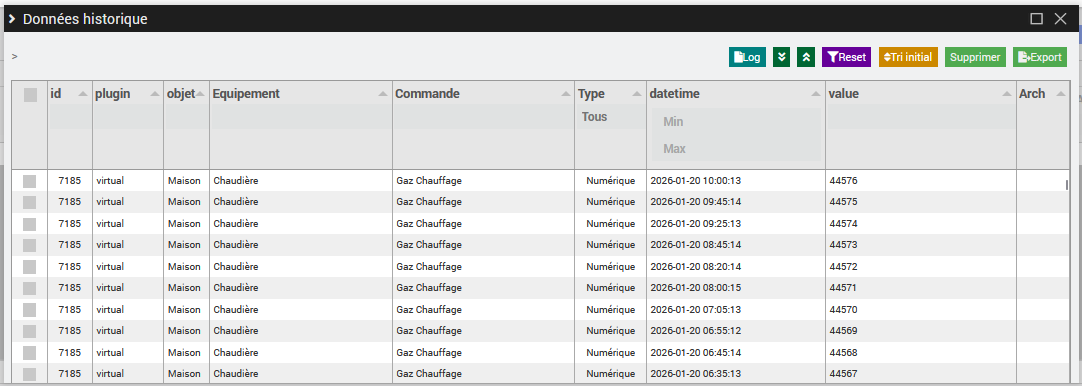Click the Equipement filter field
The width and height of the screenshot is (1082, 386).
[x=300, y=117]
